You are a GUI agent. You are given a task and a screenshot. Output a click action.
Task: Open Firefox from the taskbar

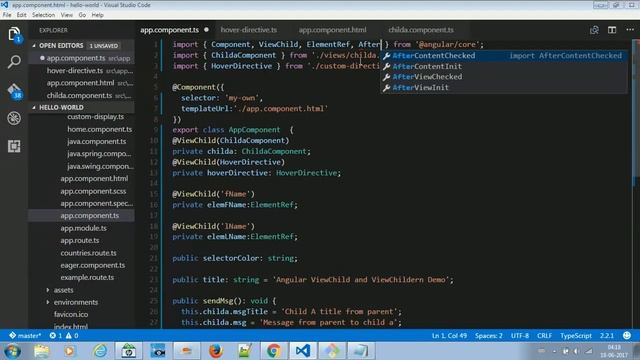point(216,351)
